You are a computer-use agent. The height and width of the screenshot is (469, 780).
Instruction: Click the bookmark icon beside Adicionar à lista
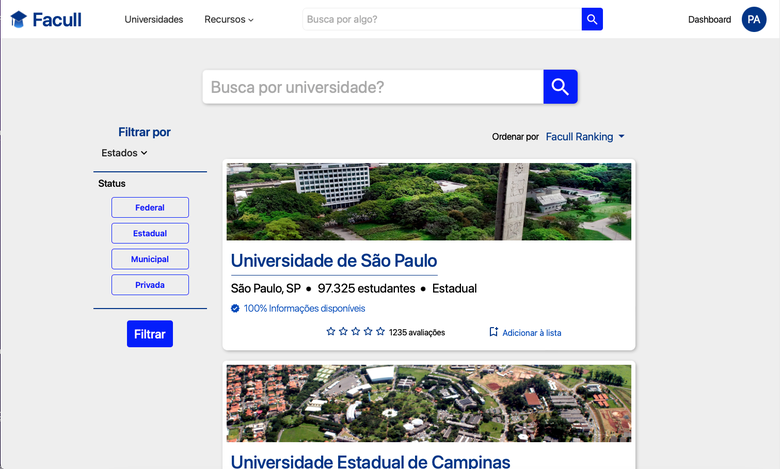[493, 332]
